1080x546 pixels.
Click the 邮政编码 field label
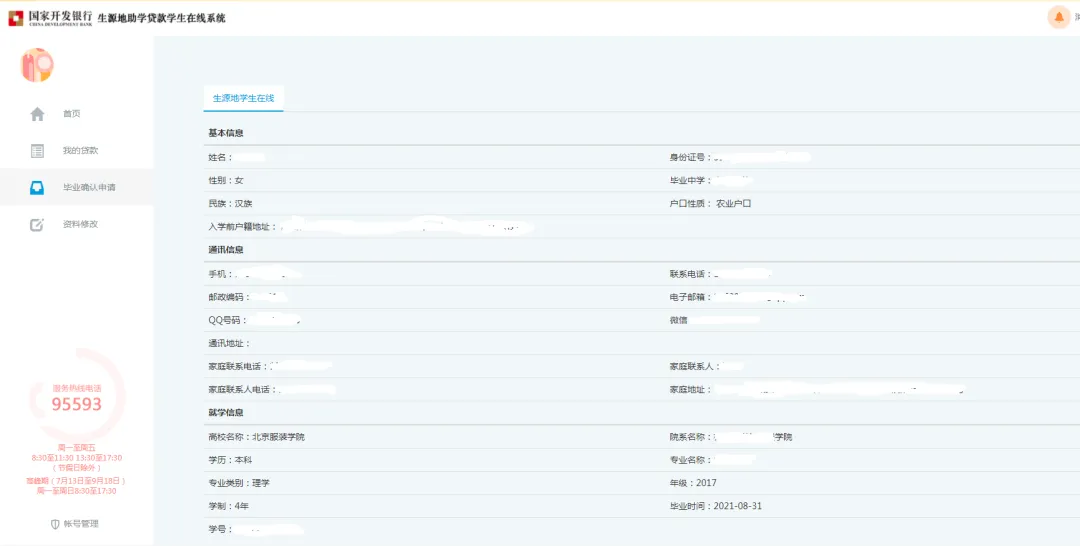[x=229, y=297]
